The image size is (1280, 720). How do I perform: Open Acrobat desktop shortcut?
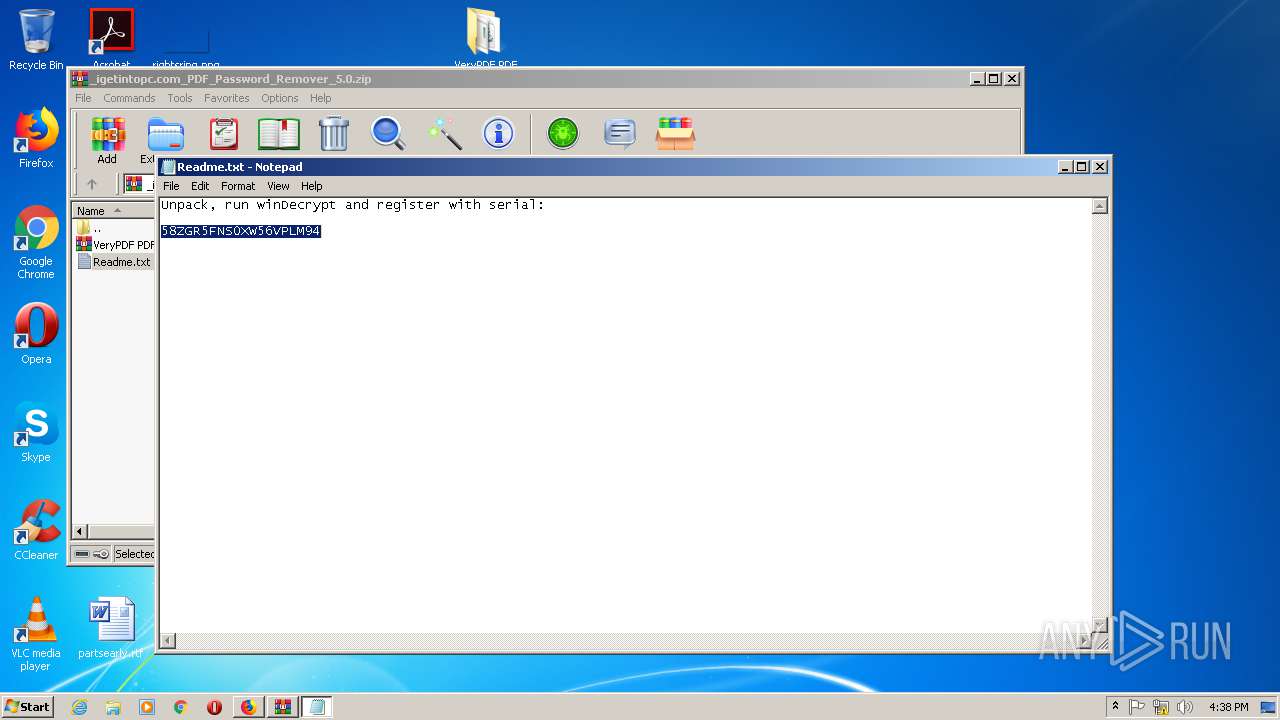click(x=111, y=38)
